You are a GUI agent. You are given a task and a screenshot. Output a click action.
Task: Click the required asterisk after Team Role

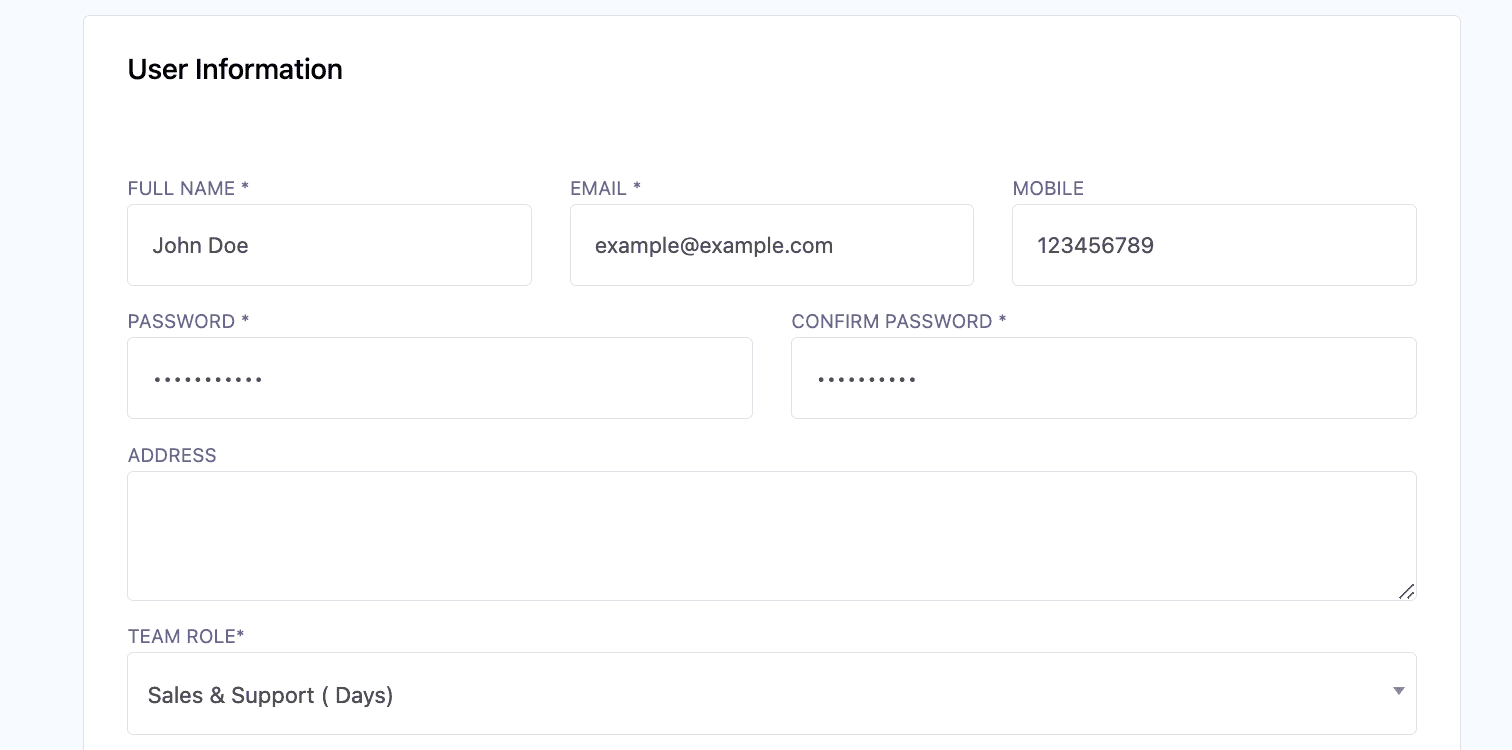240,636
